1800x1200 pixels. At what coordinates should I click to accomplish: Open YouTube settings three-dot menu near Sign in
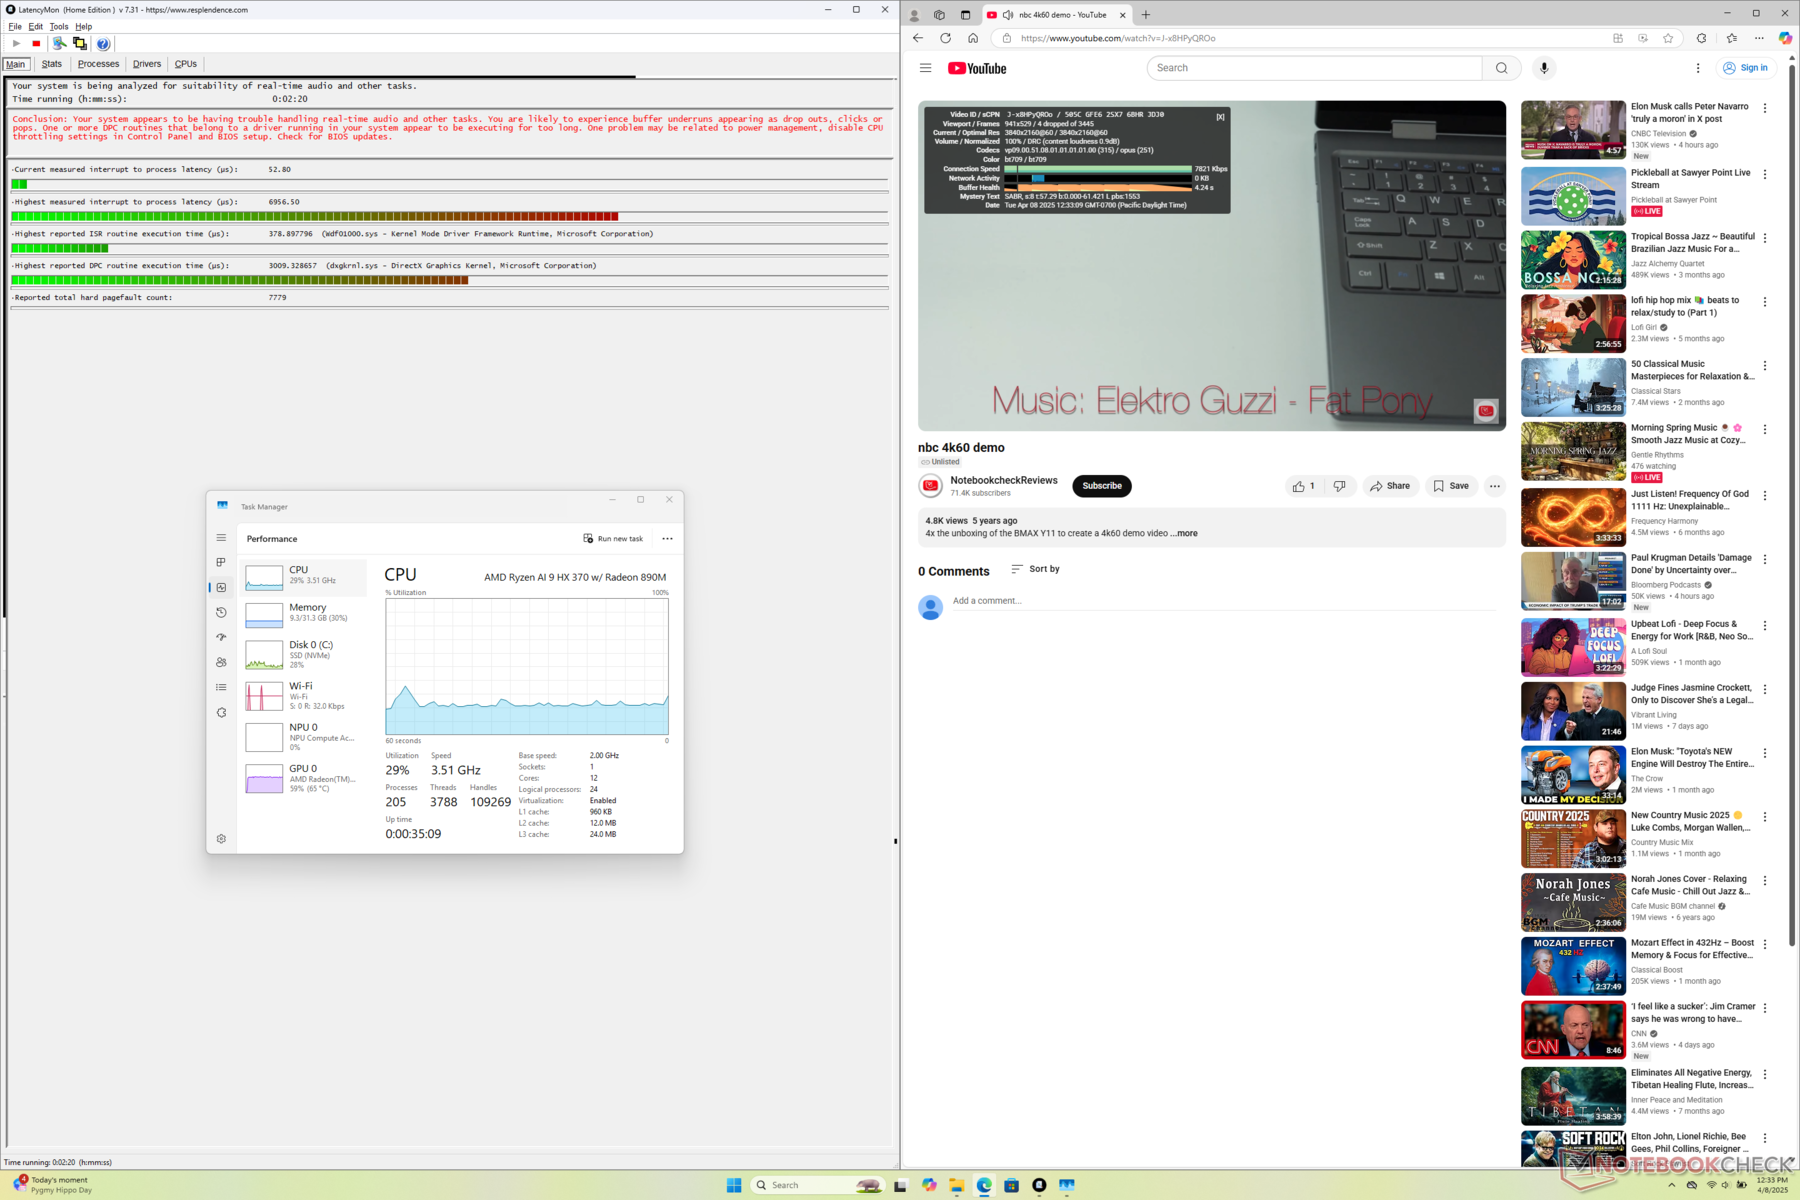[1698, 68]
